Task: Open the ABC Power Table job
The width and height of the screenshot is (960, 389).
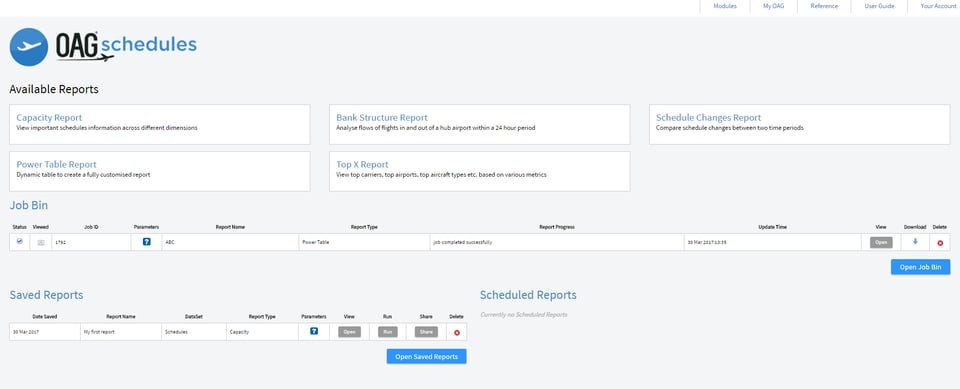Action: pos(881,242)
